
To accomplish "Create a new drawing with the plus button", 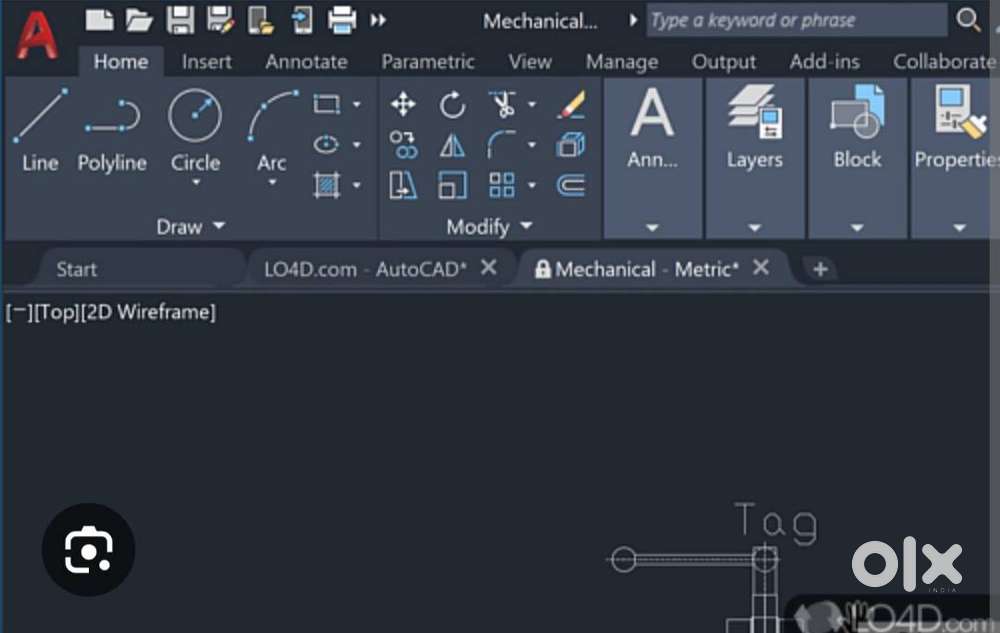I will [820, 269].
